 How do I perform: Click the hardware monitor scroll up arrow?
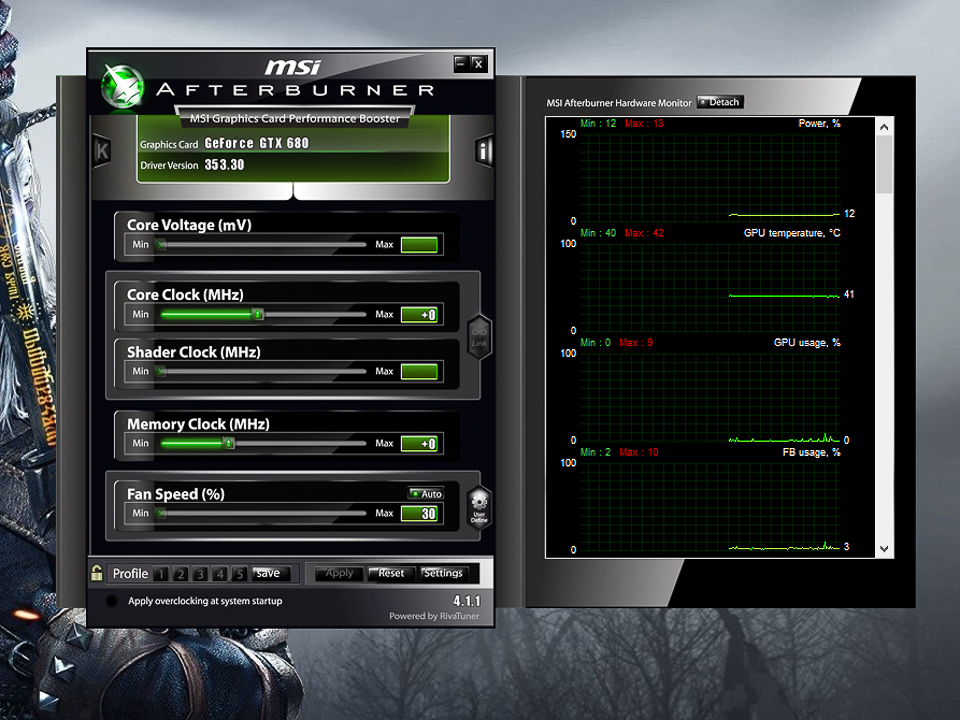point(884,127)
